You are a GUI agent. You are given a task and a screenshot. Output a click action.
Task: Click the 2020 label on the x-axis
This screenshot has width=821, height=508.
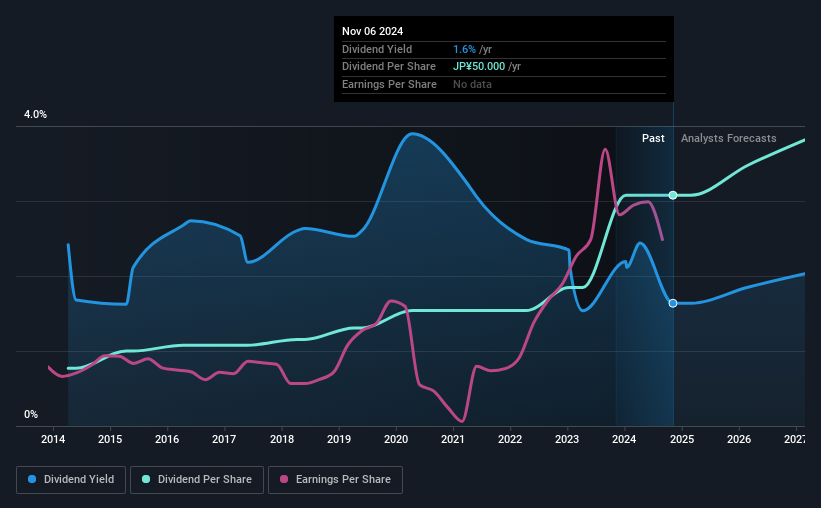click(396, 439)
